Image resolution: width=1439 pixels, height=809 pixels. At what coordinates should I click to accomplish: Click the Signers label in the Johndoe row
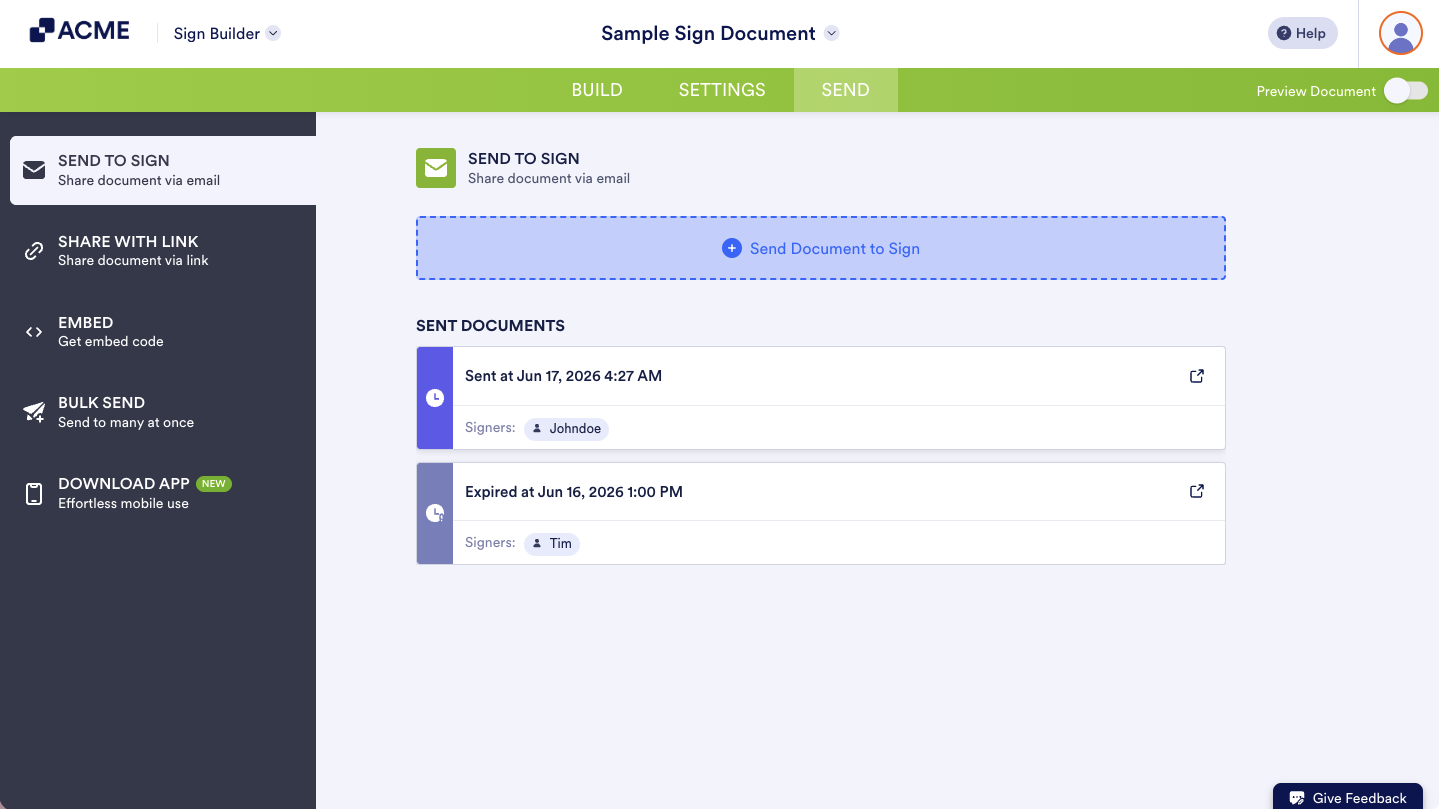490,427
